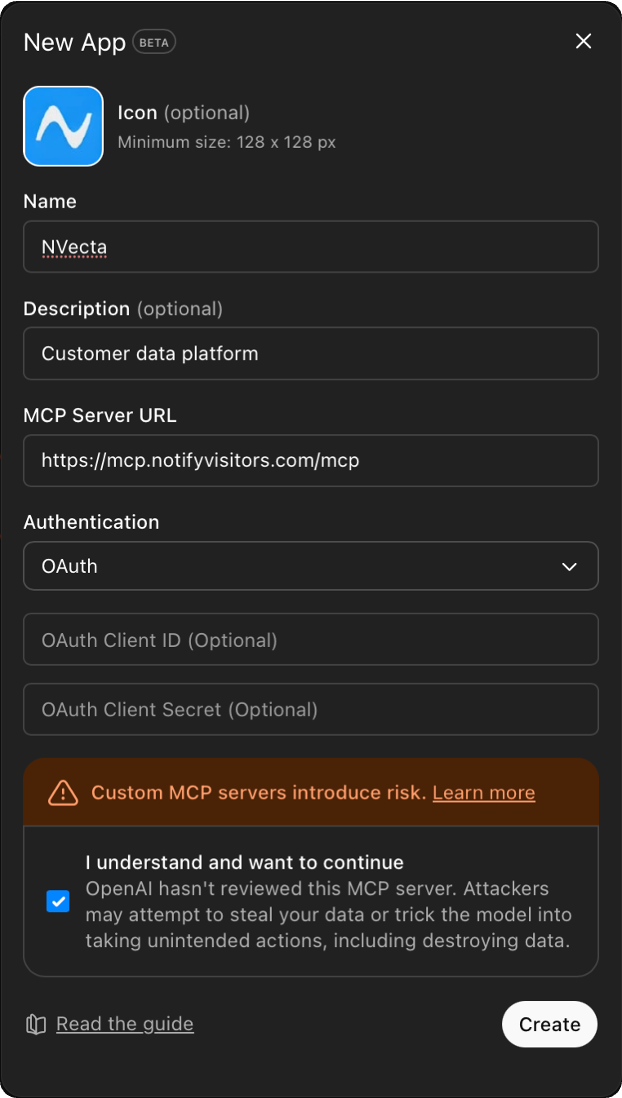Open the Authentication dropdown showing OAuth
This screenshot has height=1098, width=622.
point(310,566)
